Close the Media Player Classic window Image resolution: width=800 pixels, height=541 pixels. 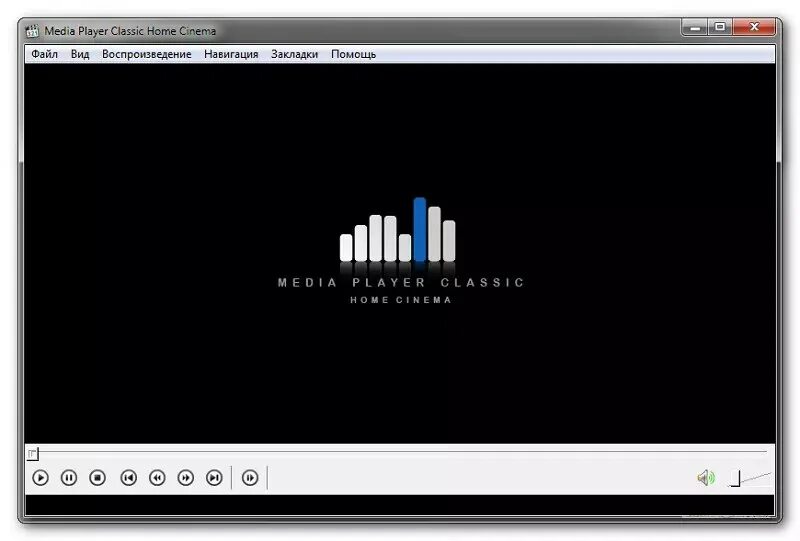pos(754,28)
